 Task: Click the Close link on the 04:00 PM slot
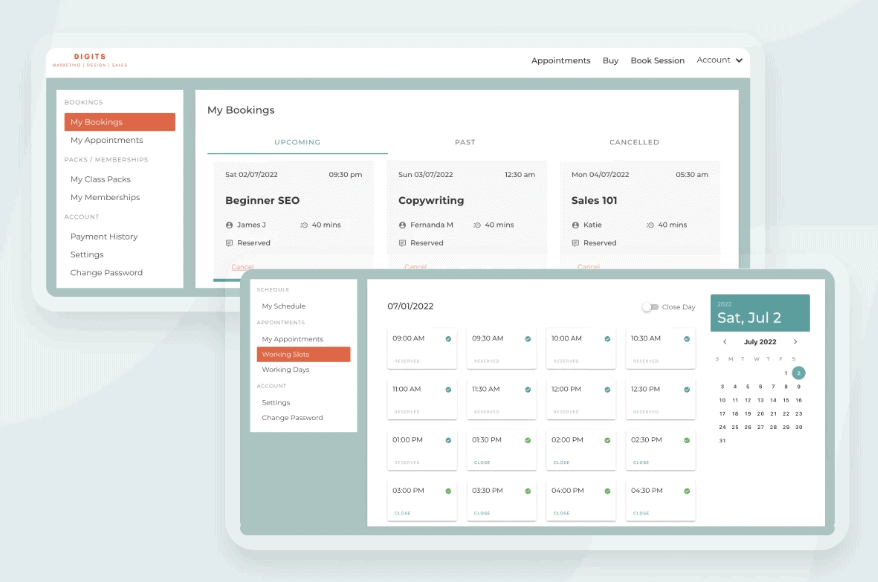[x=561, y=513]
